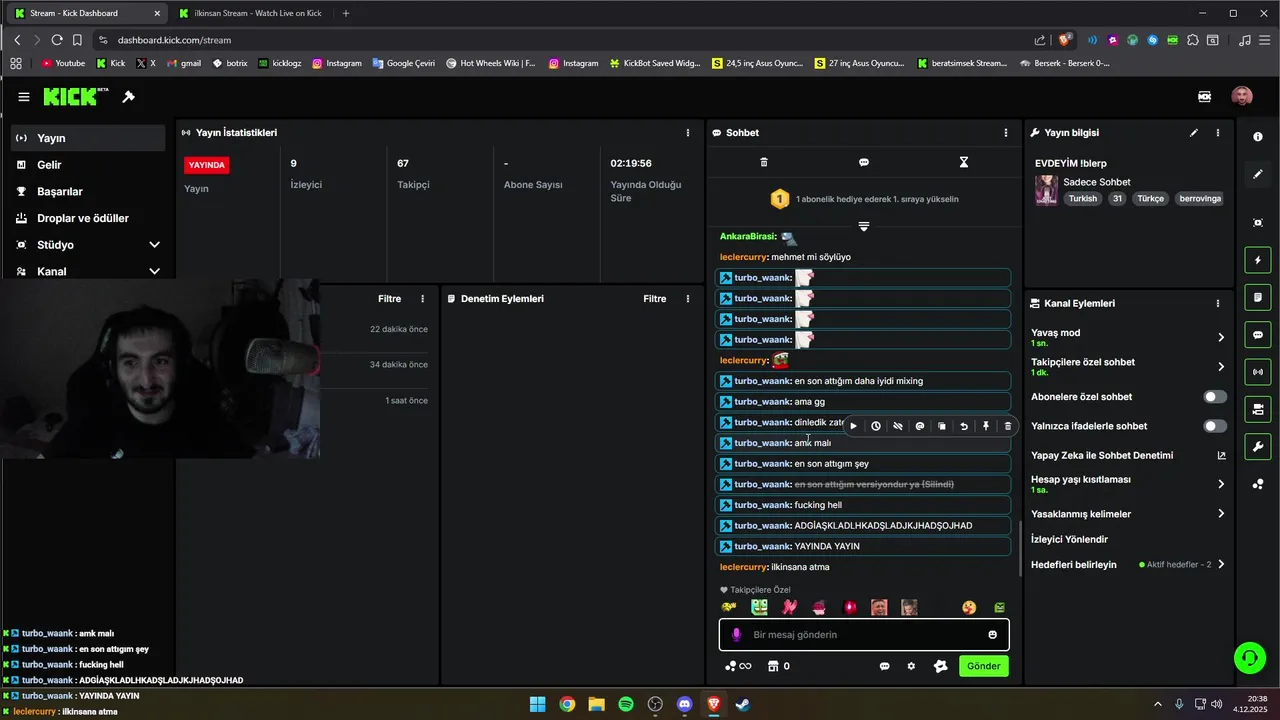Expand Hesap yaşı kısıtlaması settings

tap(1128, 484)
